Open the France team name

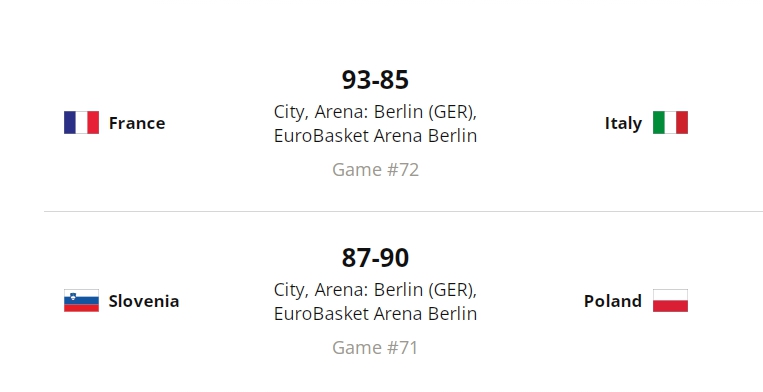pos(137,123)
